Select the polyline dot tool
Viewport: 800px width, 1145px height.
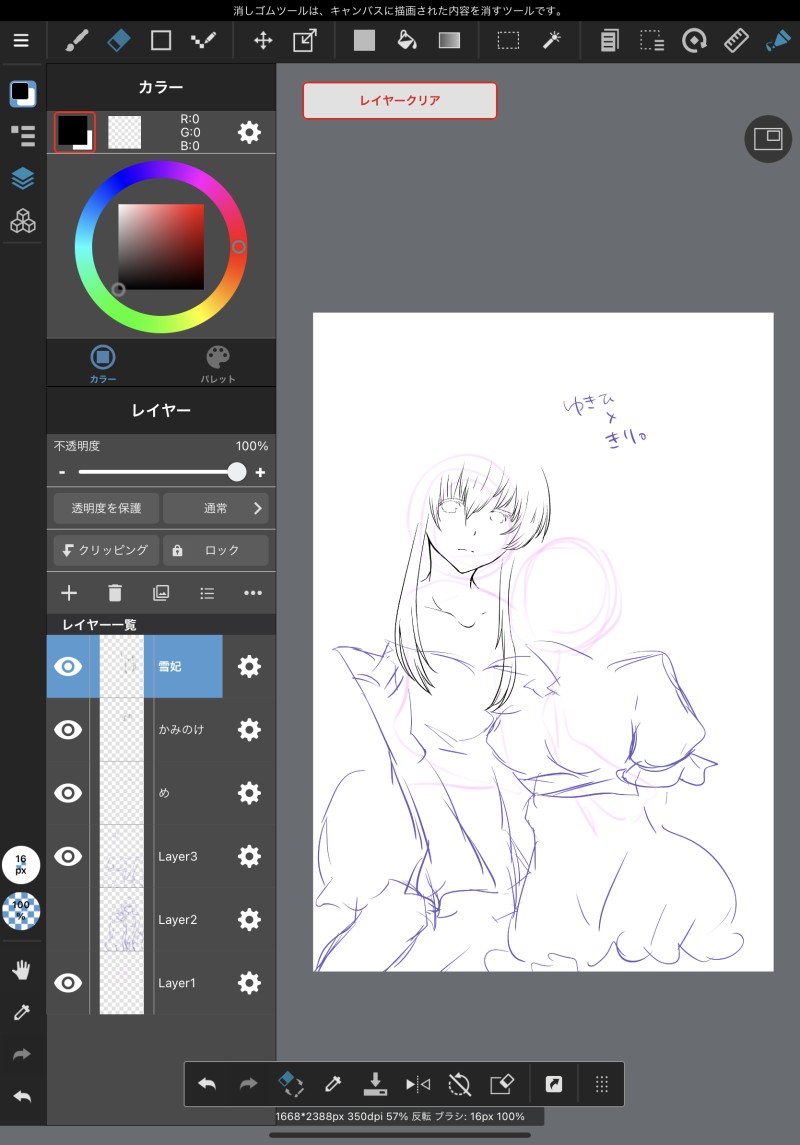coord(203,40)
